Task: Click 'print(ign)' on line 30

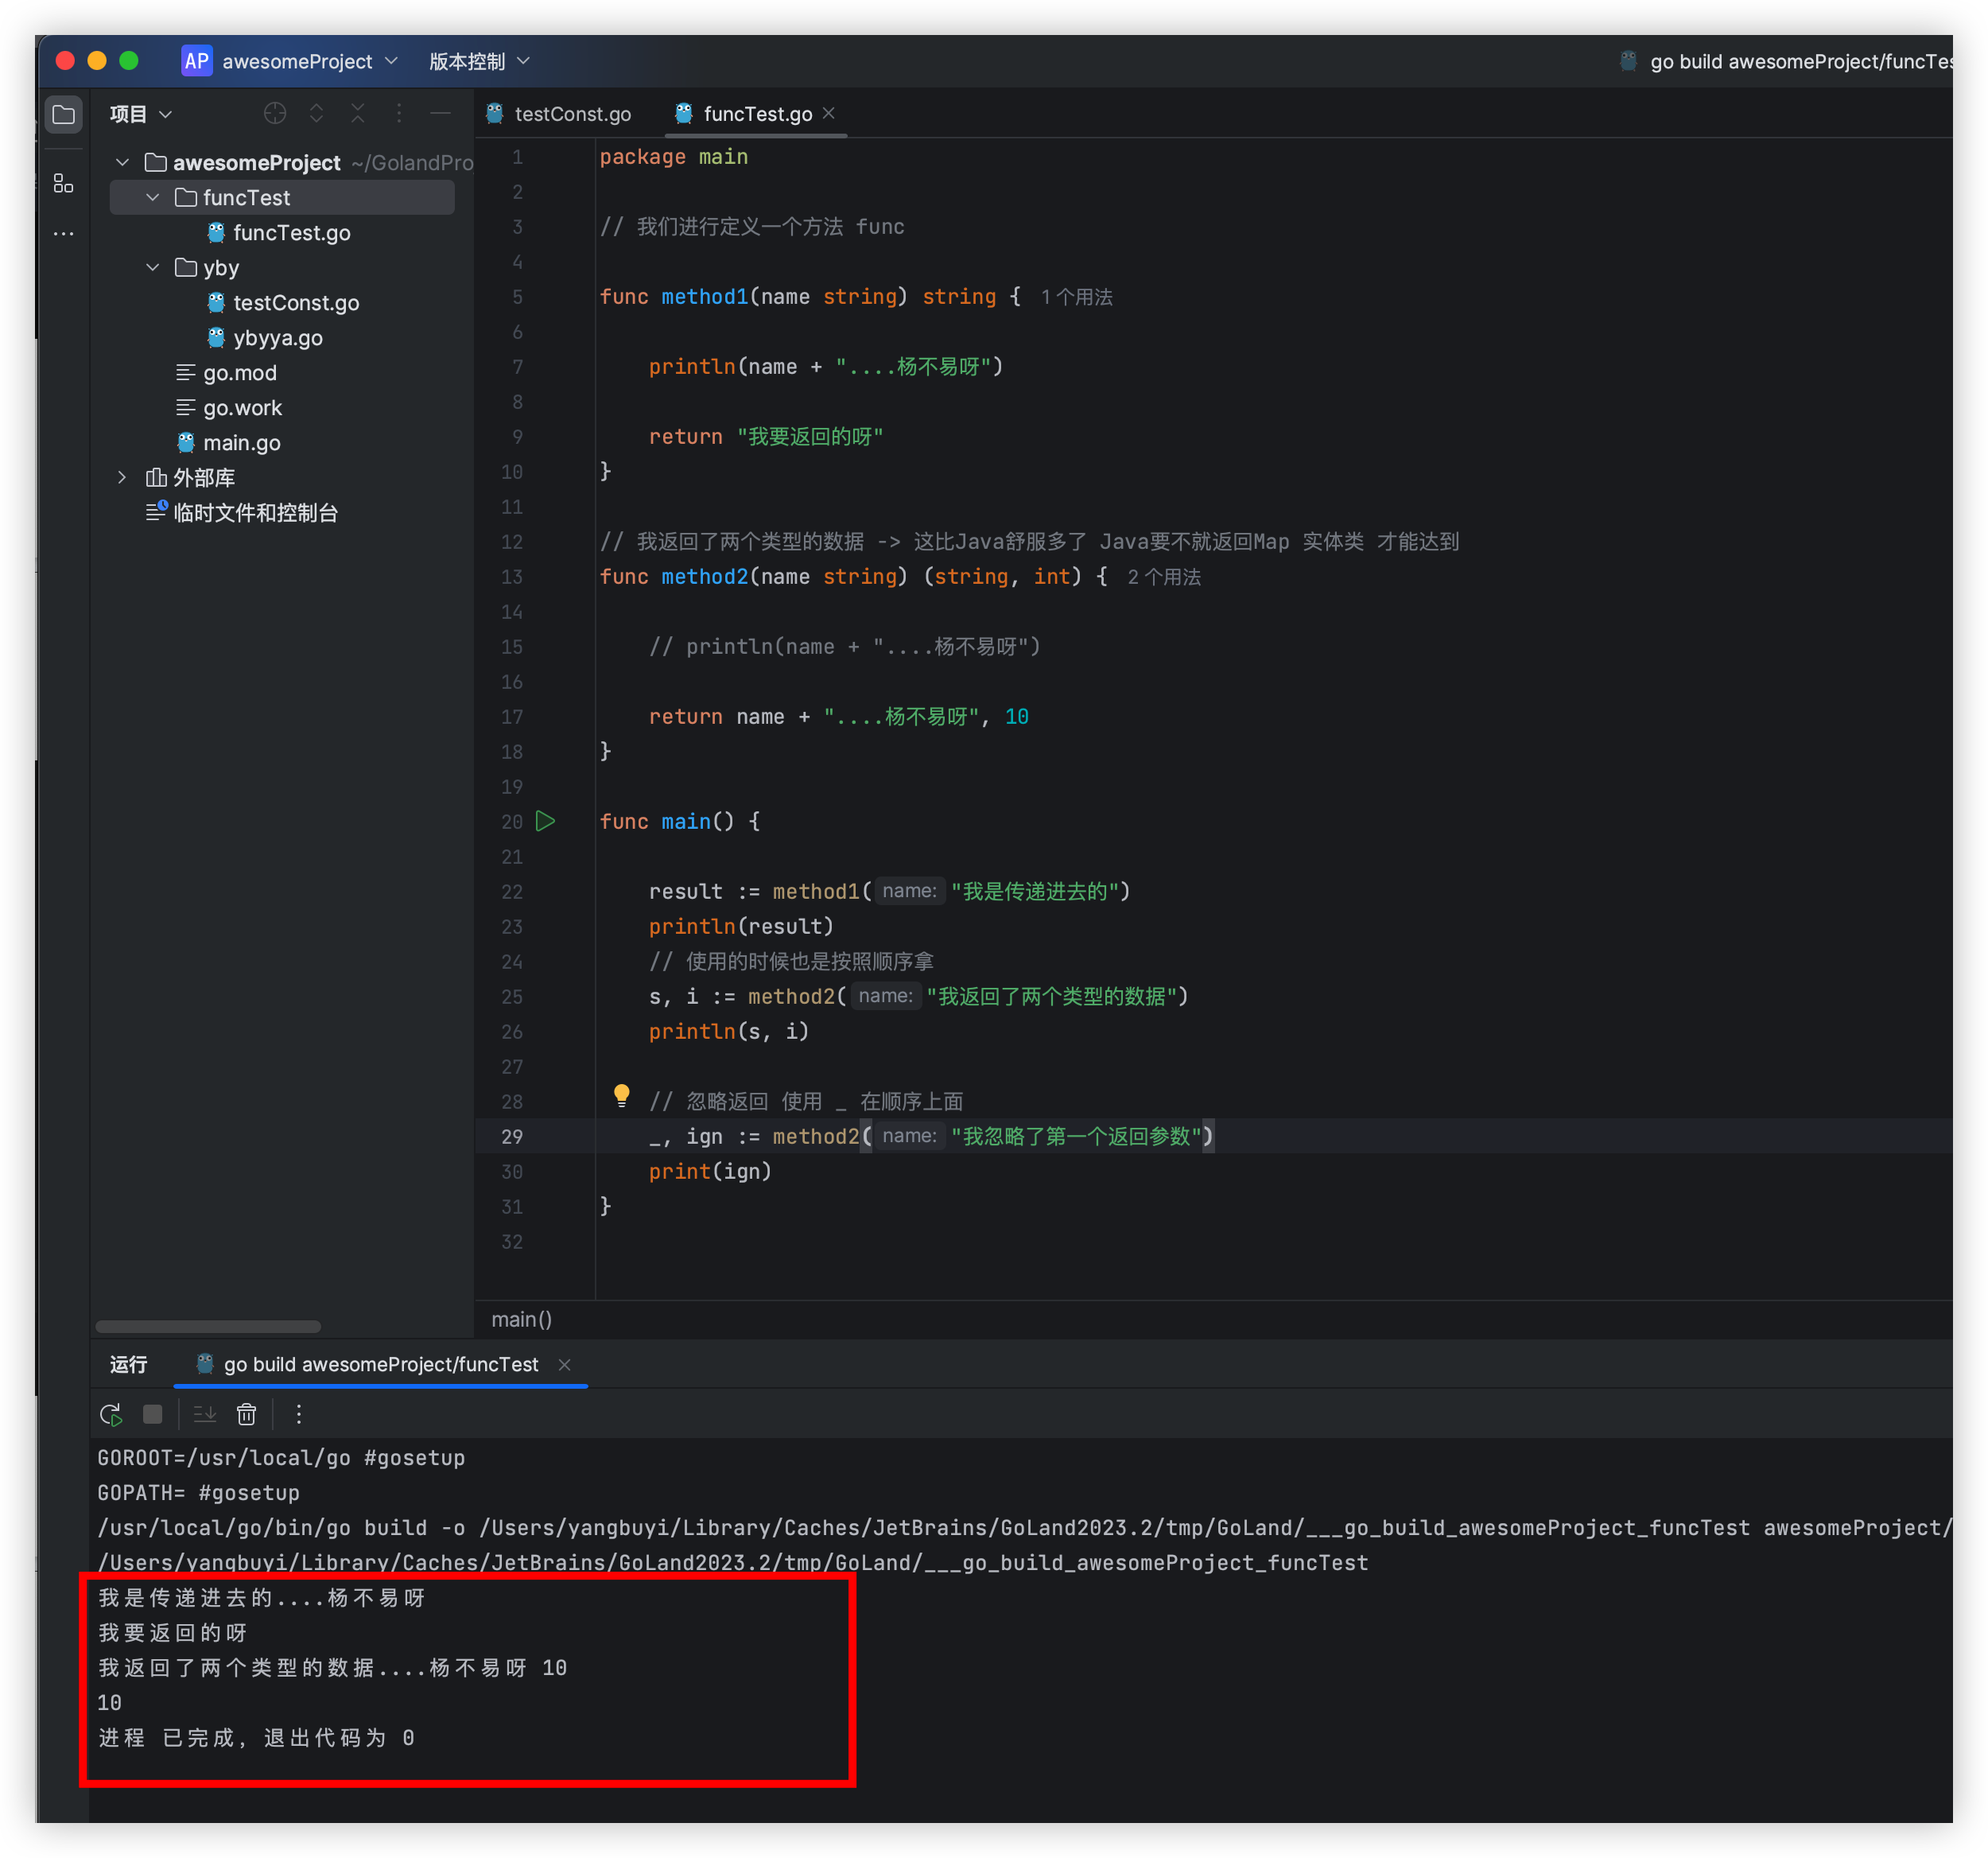Action: click(710, 1171)
